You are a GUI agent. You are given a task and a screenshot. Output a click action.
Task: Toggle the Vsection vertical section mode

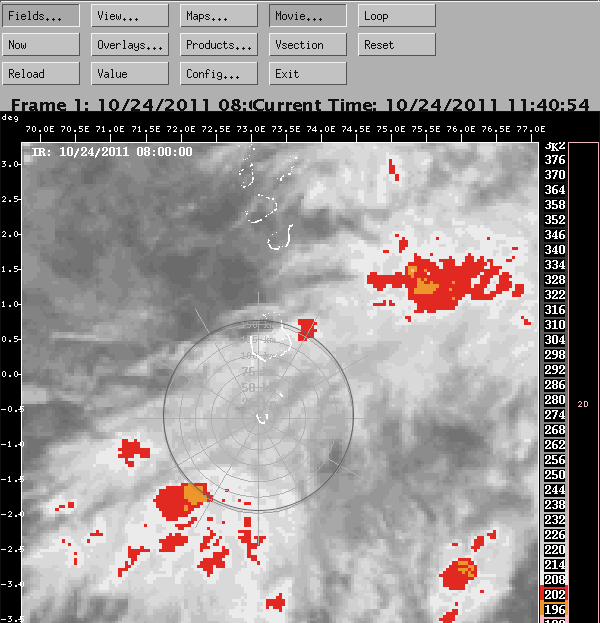point(308,45)
